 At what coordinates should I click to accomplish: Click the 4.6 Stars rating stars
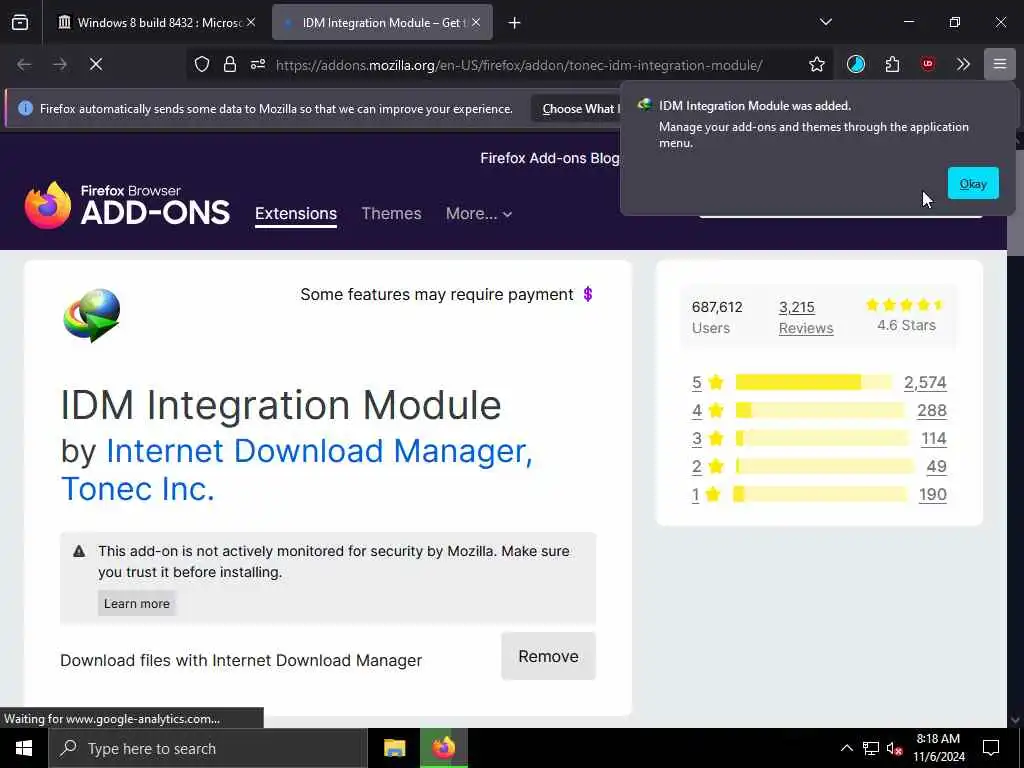905,305
